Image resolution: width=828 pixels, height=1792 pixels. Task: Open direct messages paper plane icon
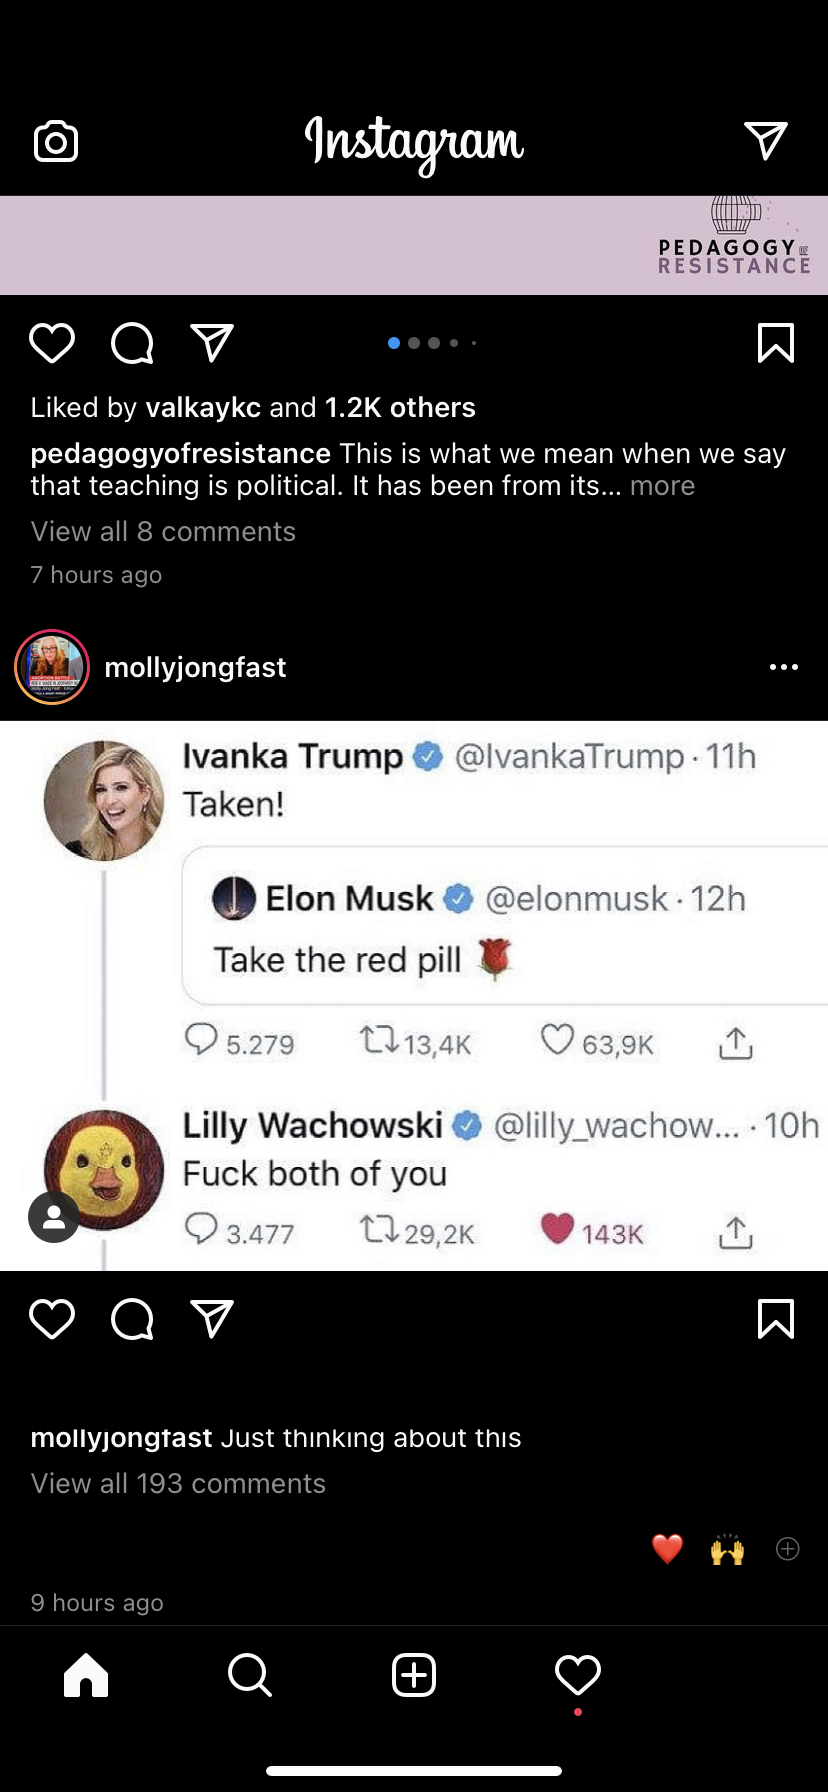point(766,141)
